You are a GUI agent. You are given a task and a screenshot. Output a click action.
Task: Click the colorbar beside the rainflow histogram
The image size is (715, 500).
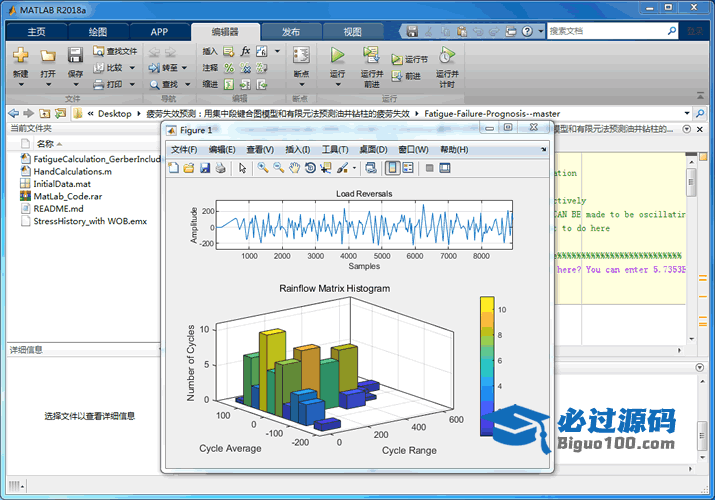point(487,366)
